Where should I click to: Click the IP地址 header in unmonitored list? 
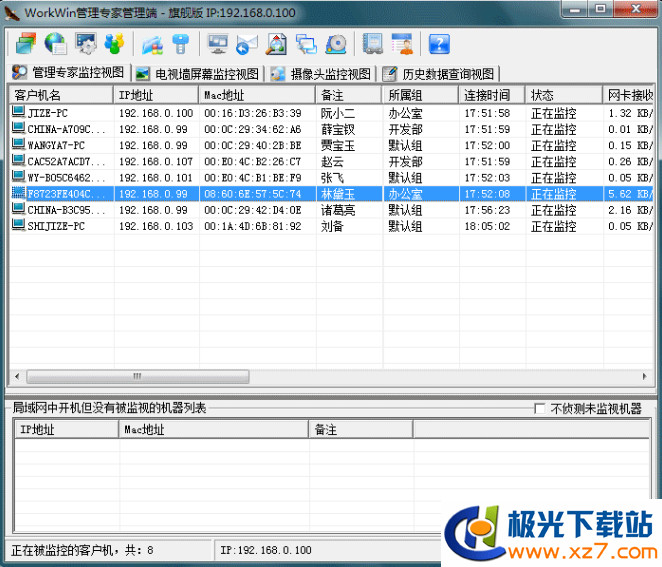pyautogui.click(x=66, y=429)
